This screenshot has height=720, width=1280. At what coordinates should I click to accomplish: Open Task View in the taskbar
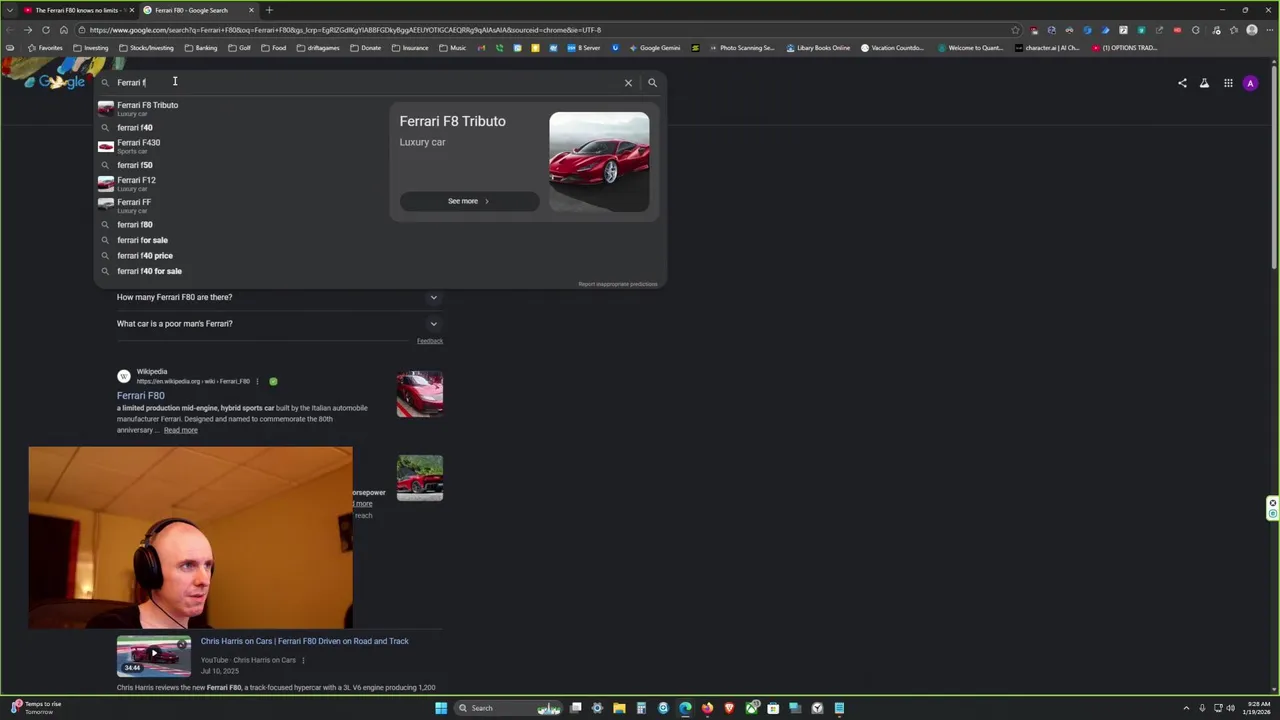coord(576,708)
